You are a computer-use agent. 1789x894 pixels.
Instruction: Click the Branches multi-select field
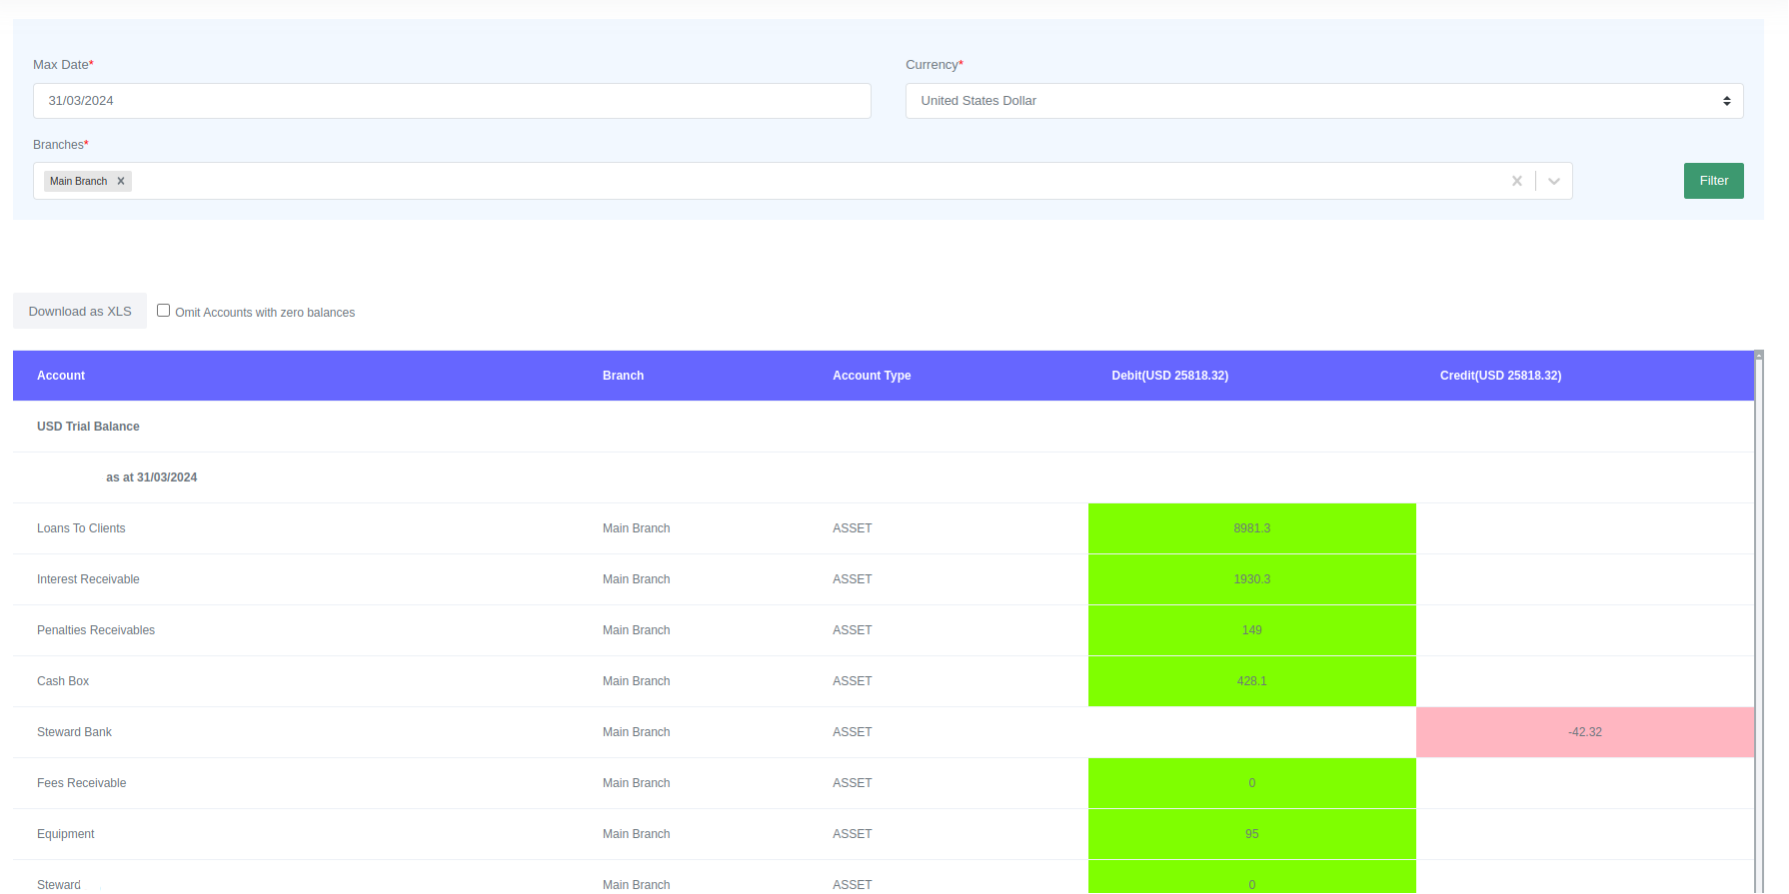800,181
